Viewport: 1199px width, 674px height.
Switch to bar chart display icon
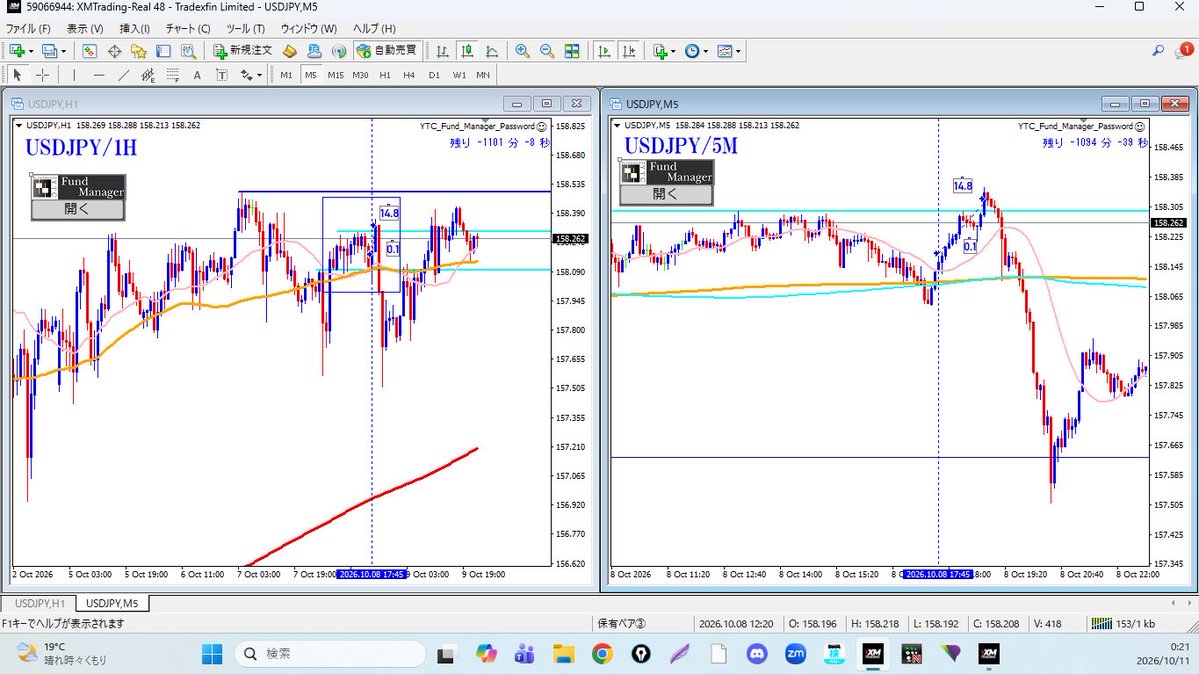coord(442,51)
